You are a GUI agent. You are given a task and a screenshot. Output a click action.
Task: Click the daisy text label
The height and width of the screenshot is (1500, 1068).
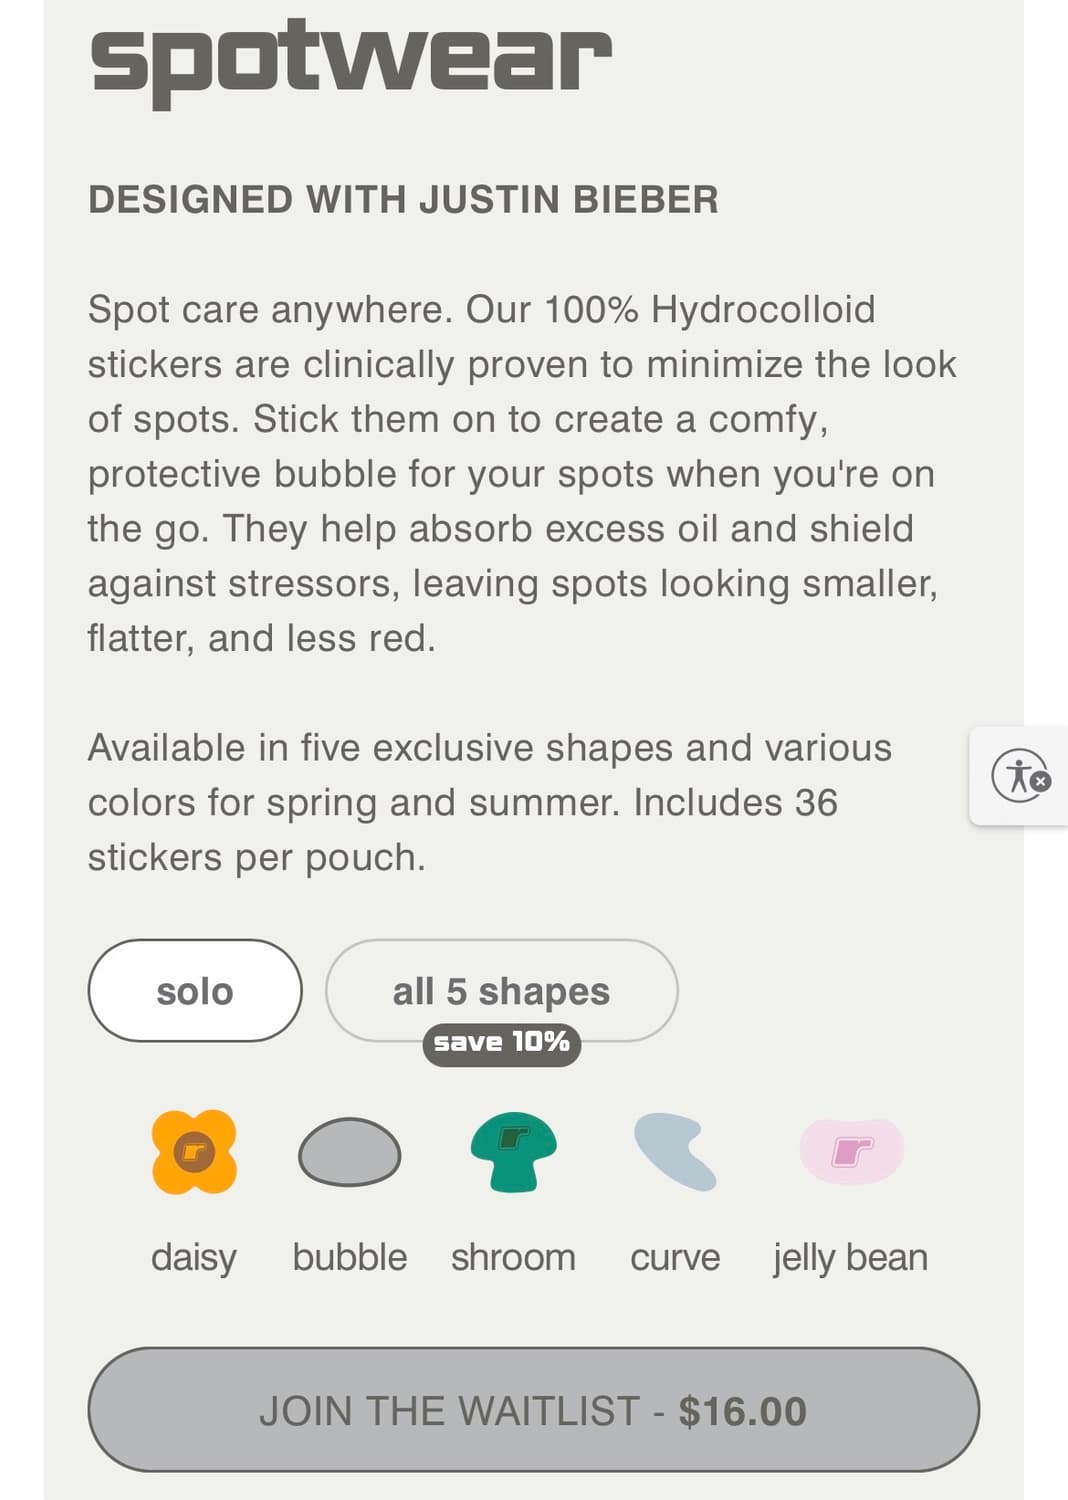click(x=194, y=1257)
